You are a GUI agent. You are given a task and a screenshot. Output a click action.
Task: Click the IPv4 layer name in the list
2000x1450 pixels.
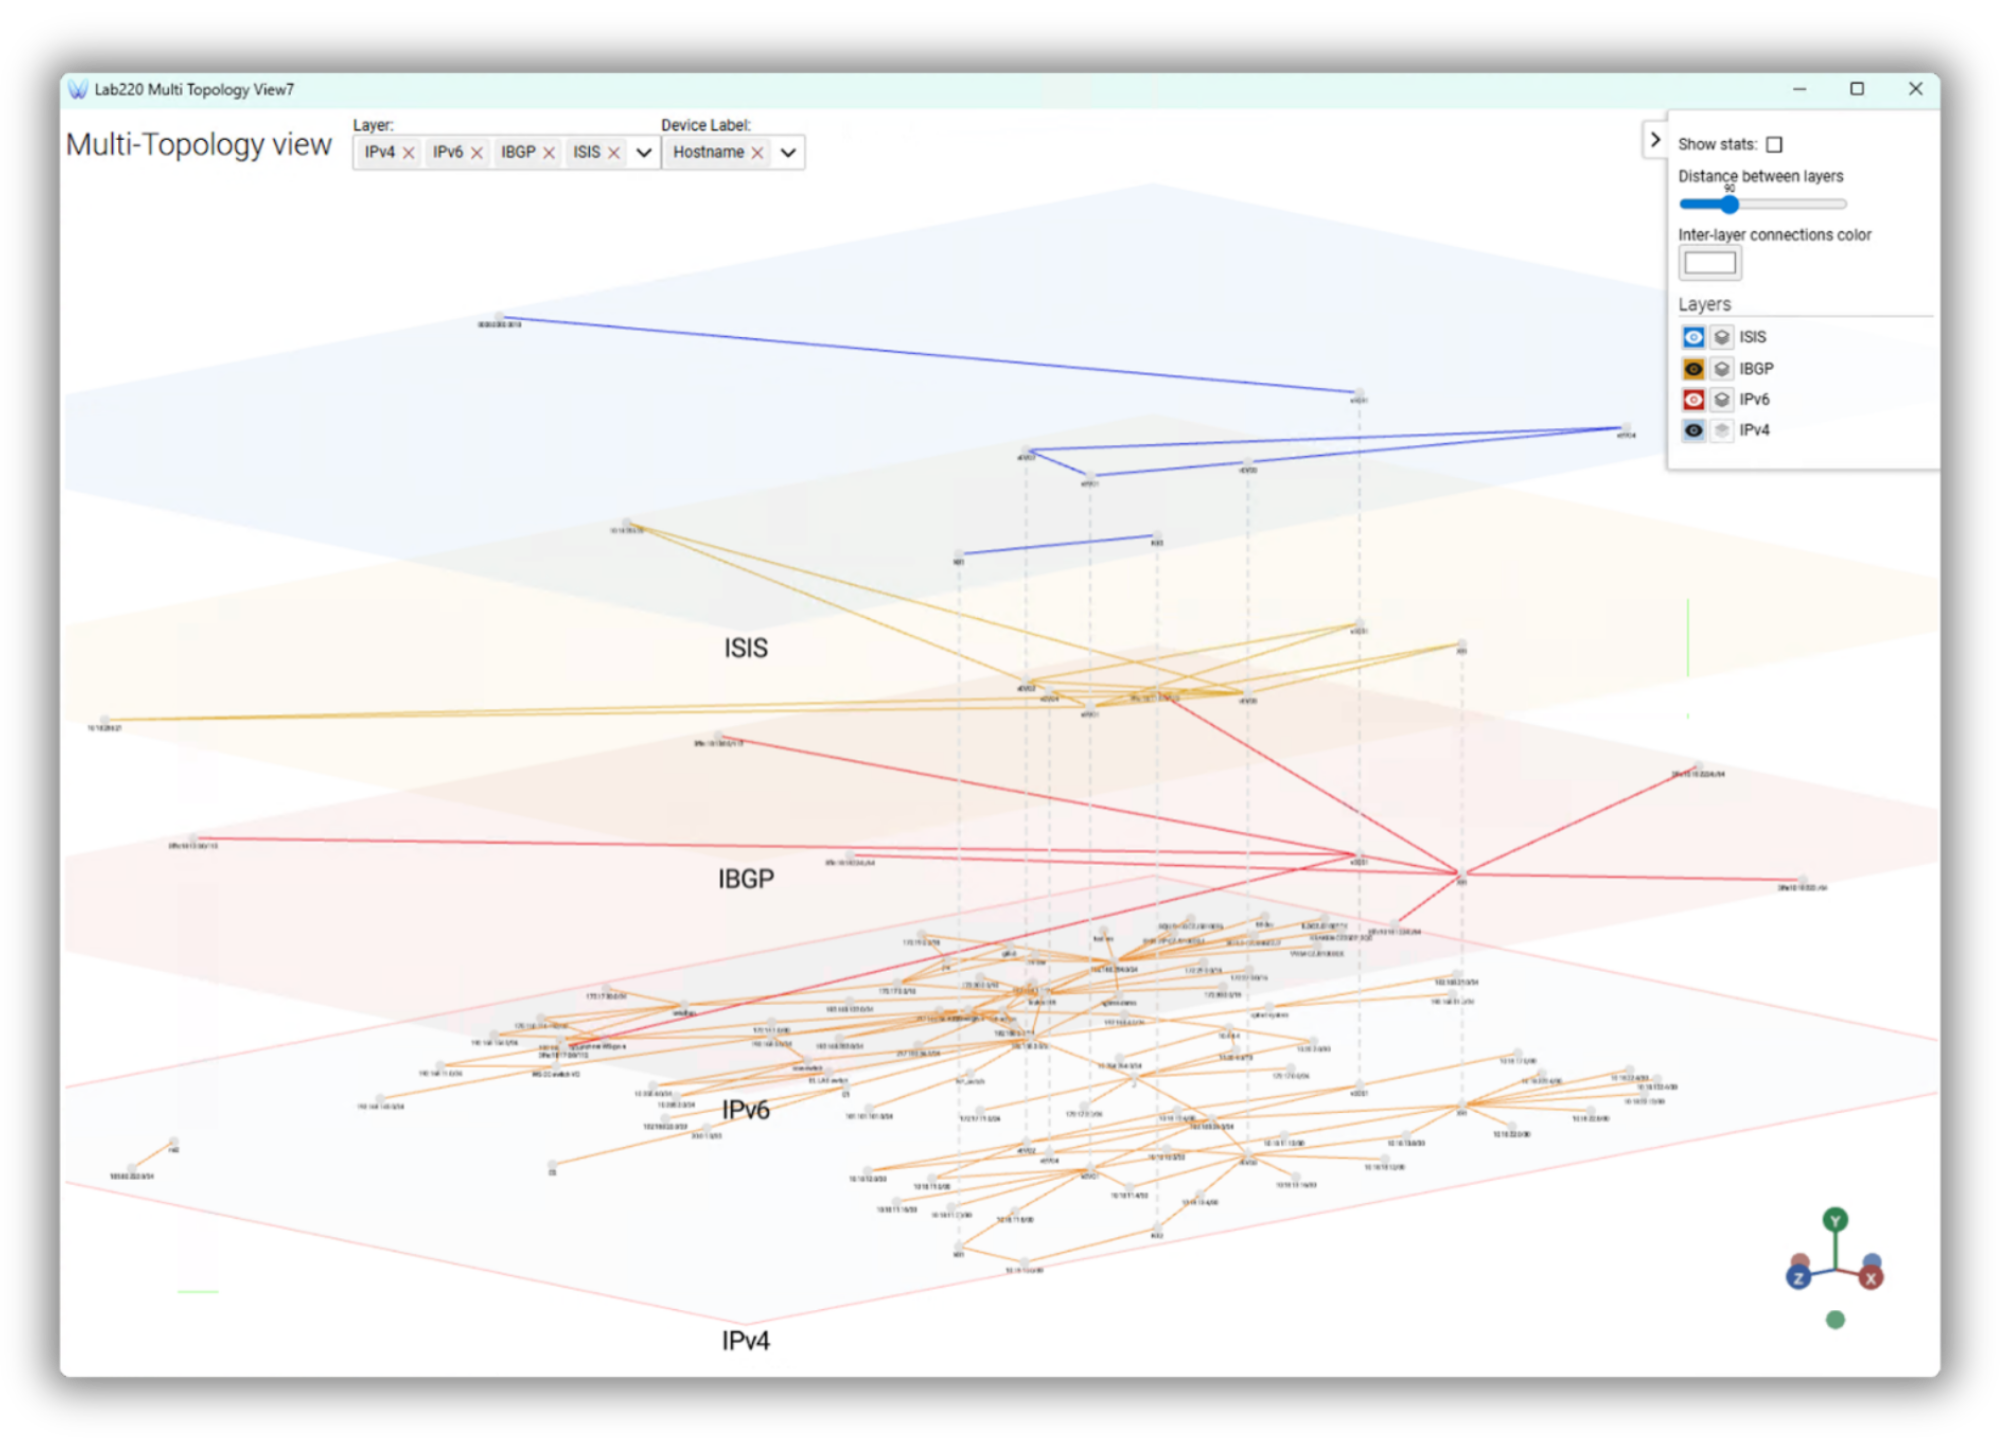pyautogui.click(x=1754, y=431)
